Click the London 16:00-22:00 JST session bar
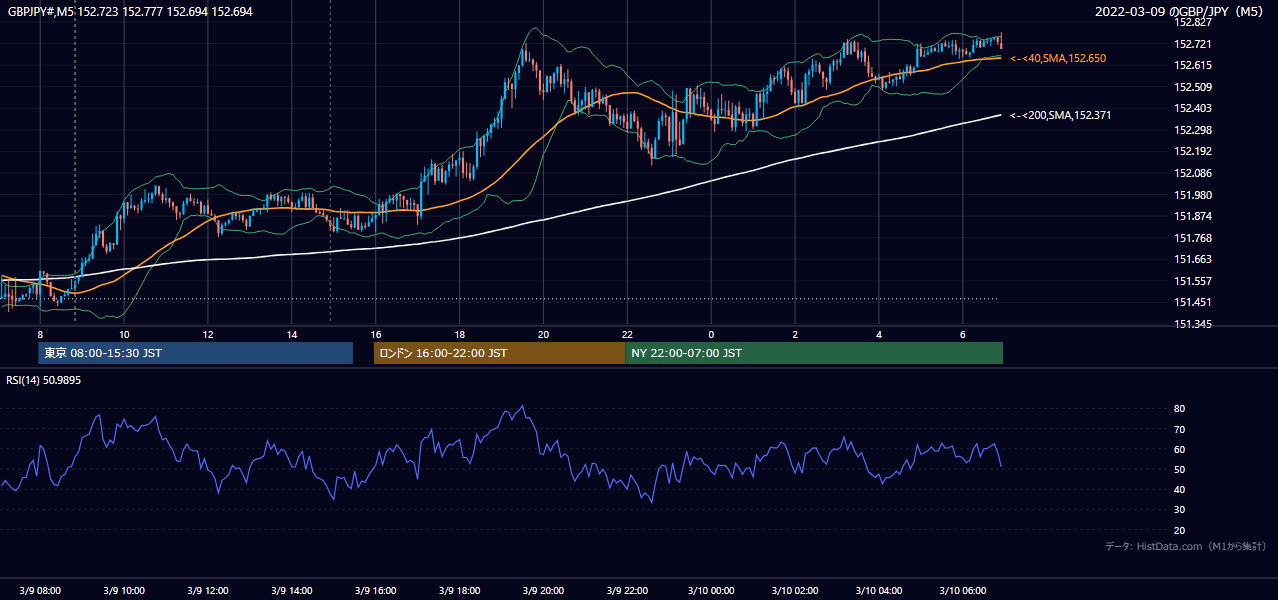 499,353
